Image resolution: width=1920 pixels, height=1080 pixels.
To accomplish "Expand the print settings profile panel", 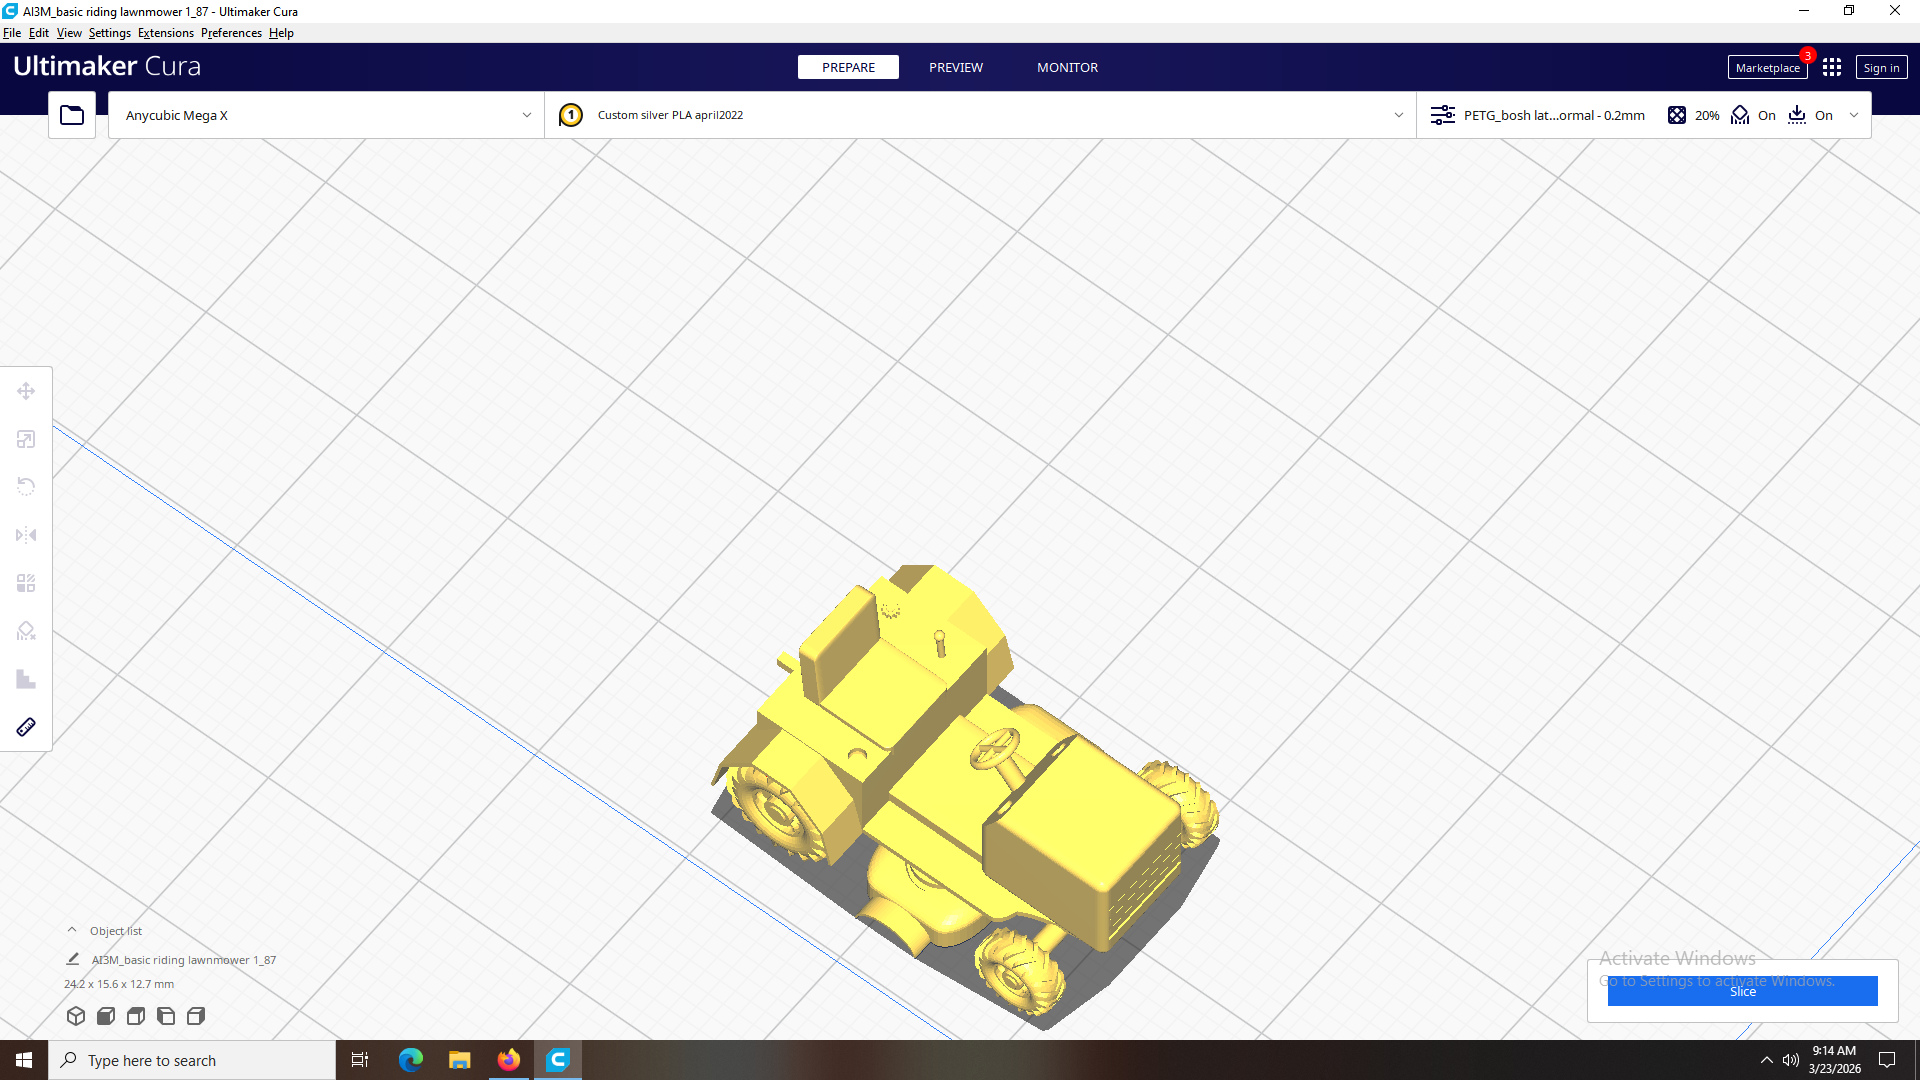I will [1644, 115].
